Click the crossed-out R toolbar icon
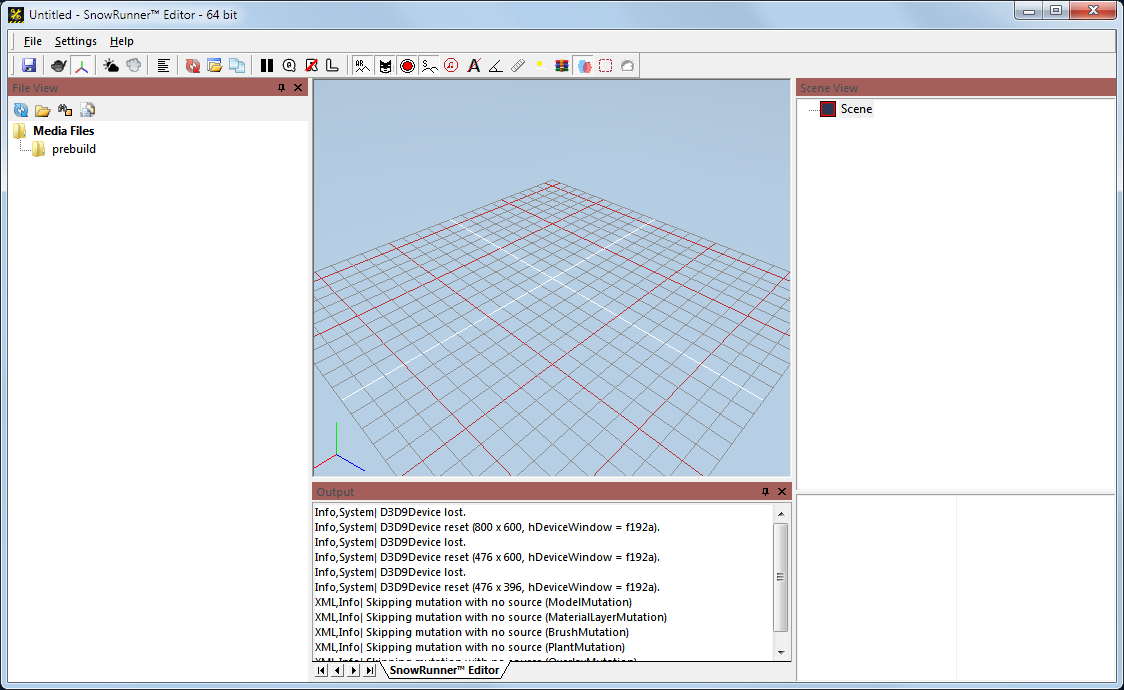1124x690 pixels. pyautogui.click(x=311, y=66)
